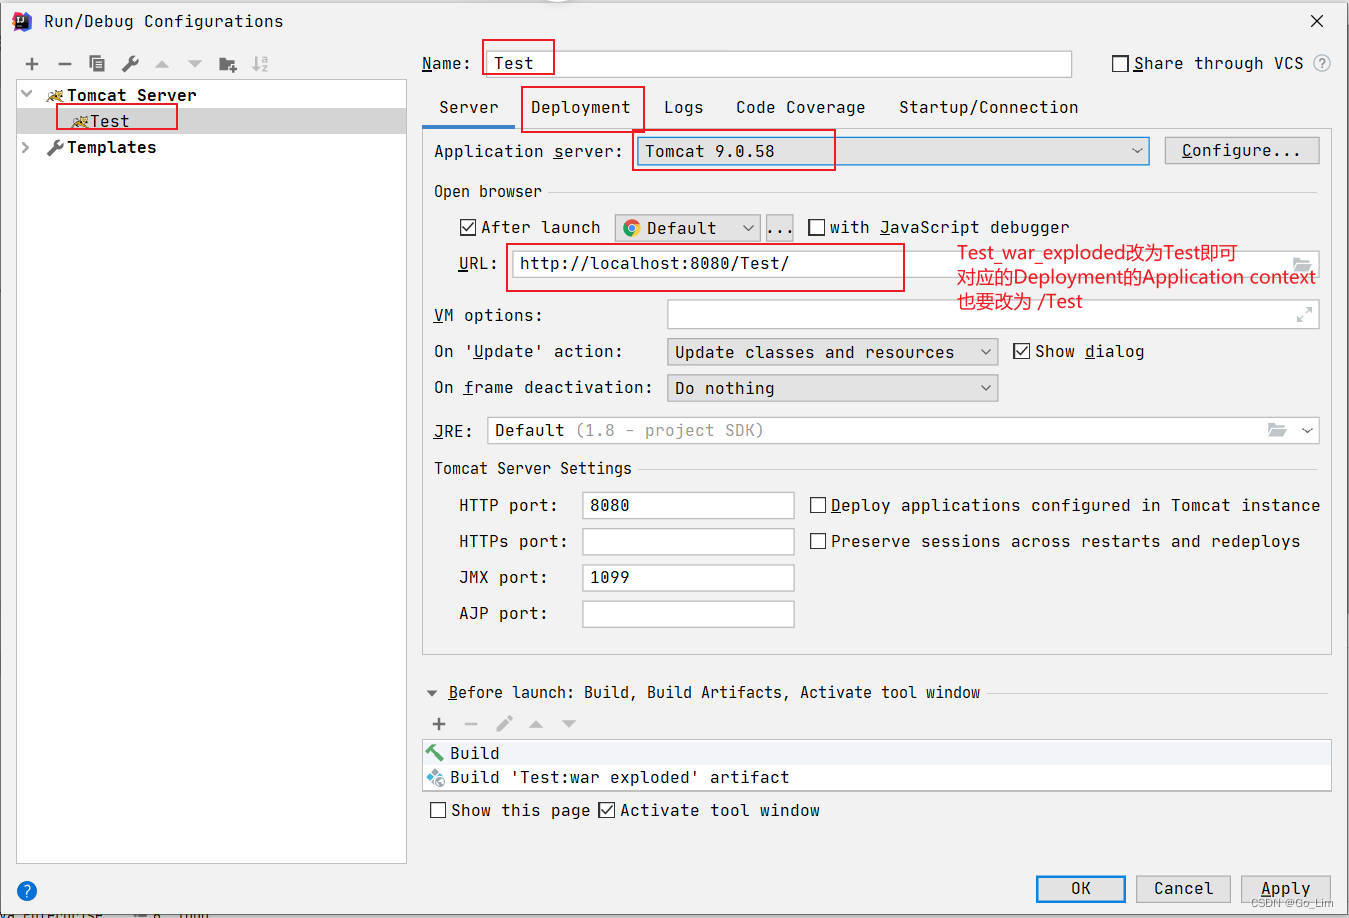Browse for JRE folder icon

tap(1277, 430)
